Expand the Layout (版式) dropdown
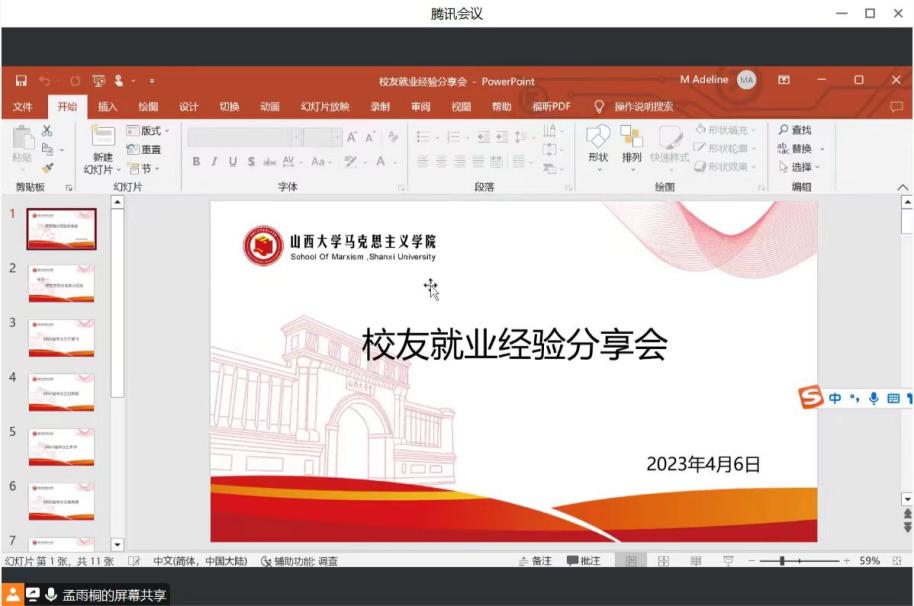 [148, 131]
